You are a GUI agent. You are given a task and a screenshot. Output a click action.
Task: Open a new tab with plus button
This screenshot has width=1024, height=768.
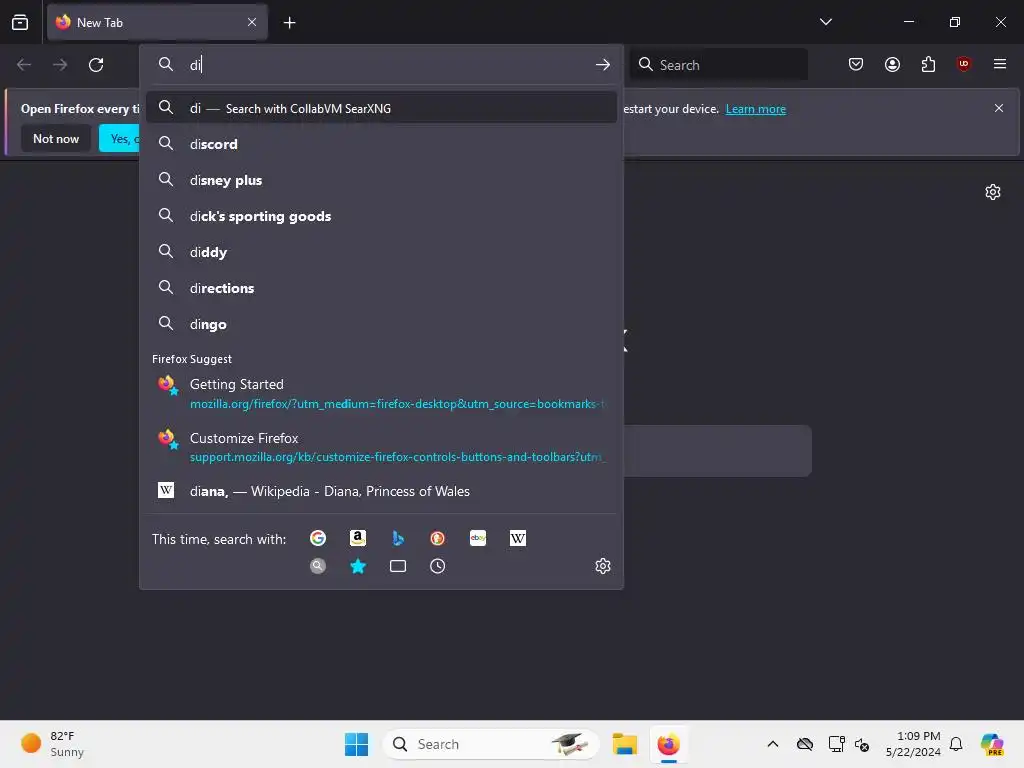289,23
